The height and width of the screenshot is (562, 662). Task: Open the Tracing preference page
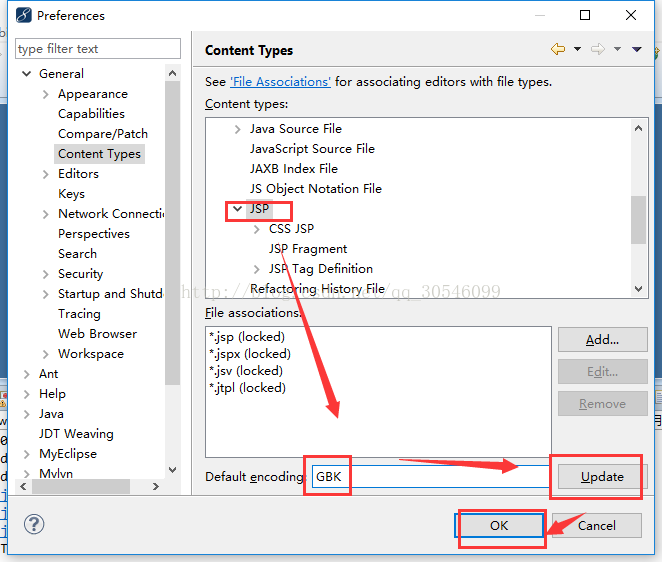coord(79,314)
